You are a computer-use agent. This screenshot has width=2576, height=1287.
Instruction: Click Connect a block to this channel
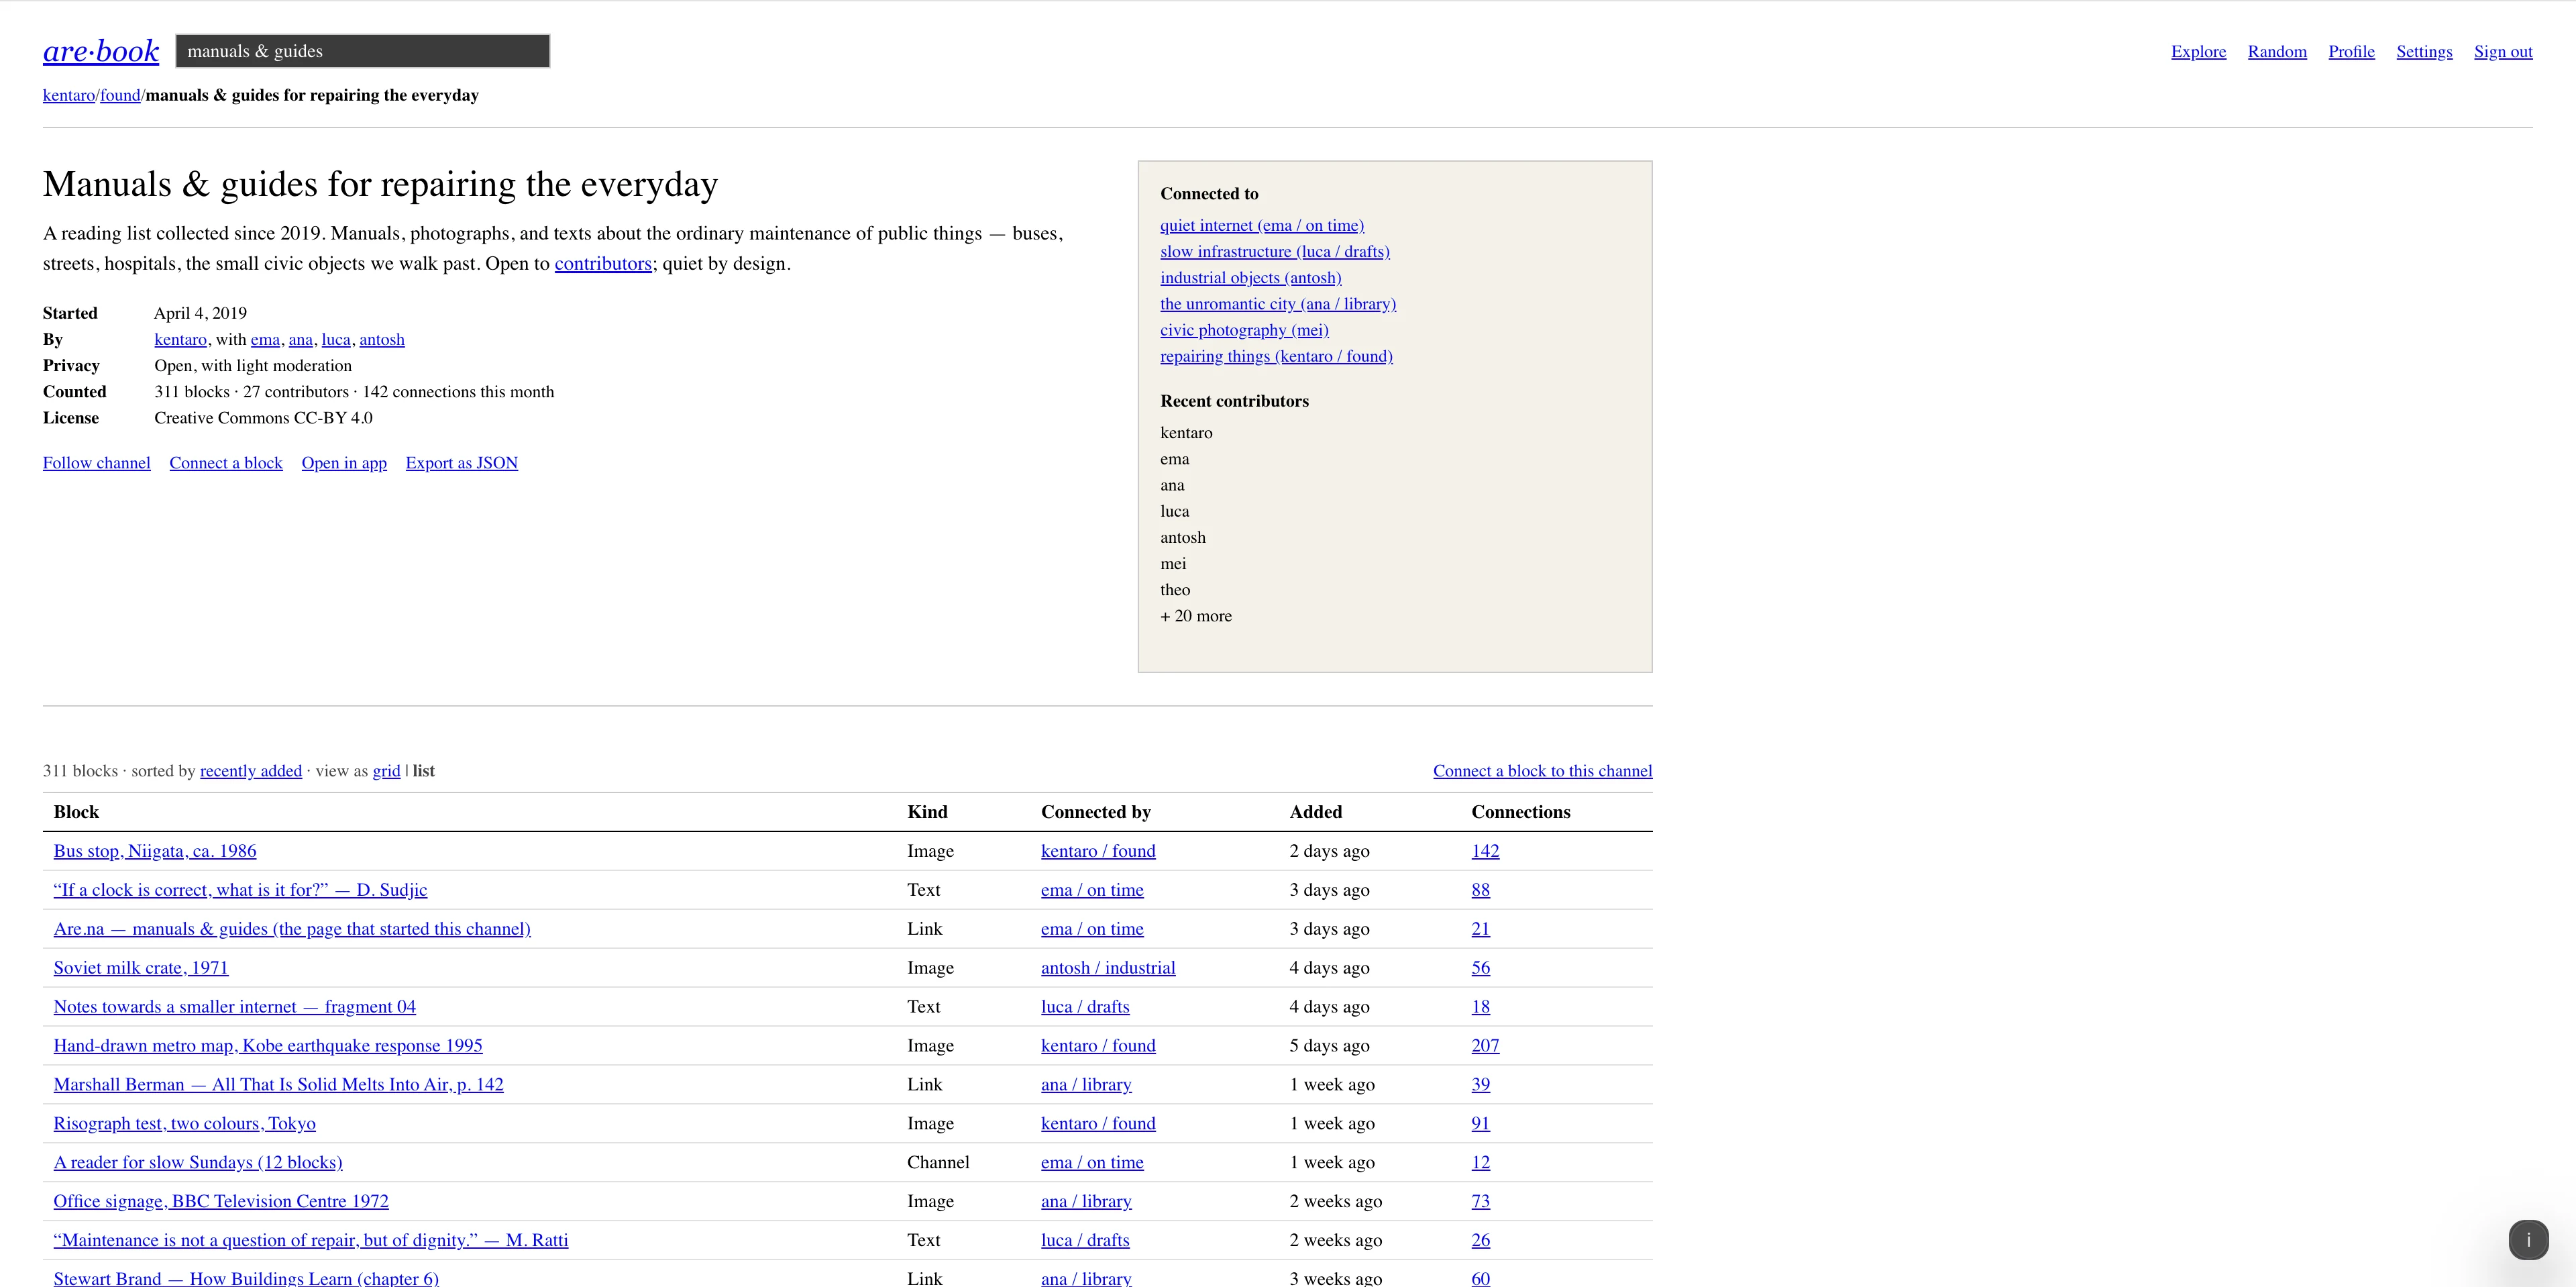coord(1542,771)
